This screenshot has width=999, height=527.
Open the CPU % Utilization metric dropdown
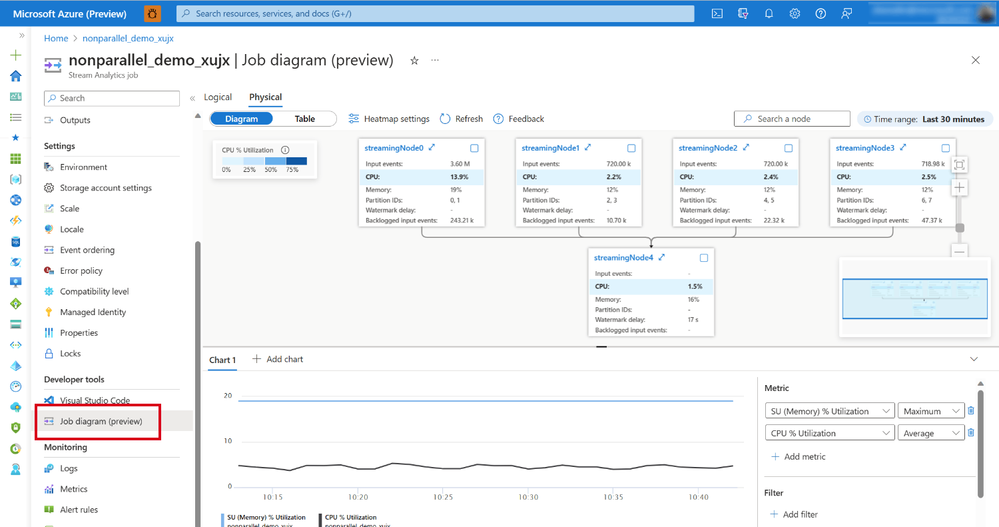830,433
